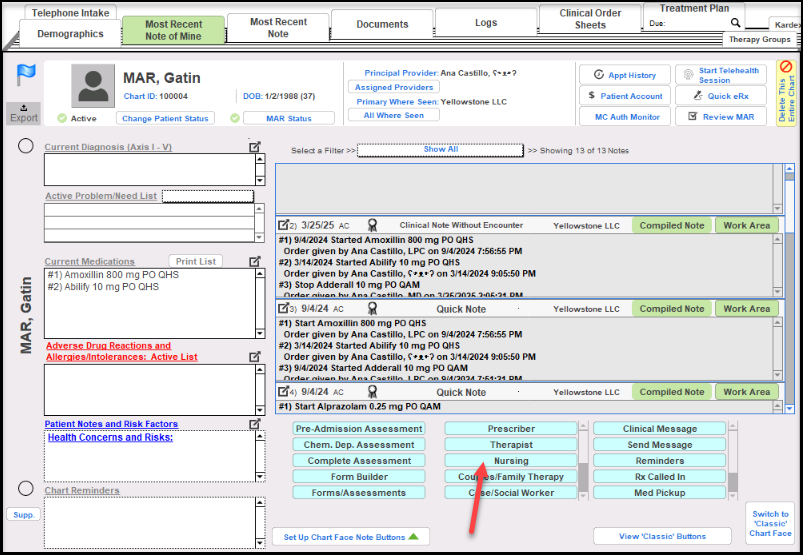Open pop-out icon for 3/25/25 note
803x555 pixels.
click(283, 225)
